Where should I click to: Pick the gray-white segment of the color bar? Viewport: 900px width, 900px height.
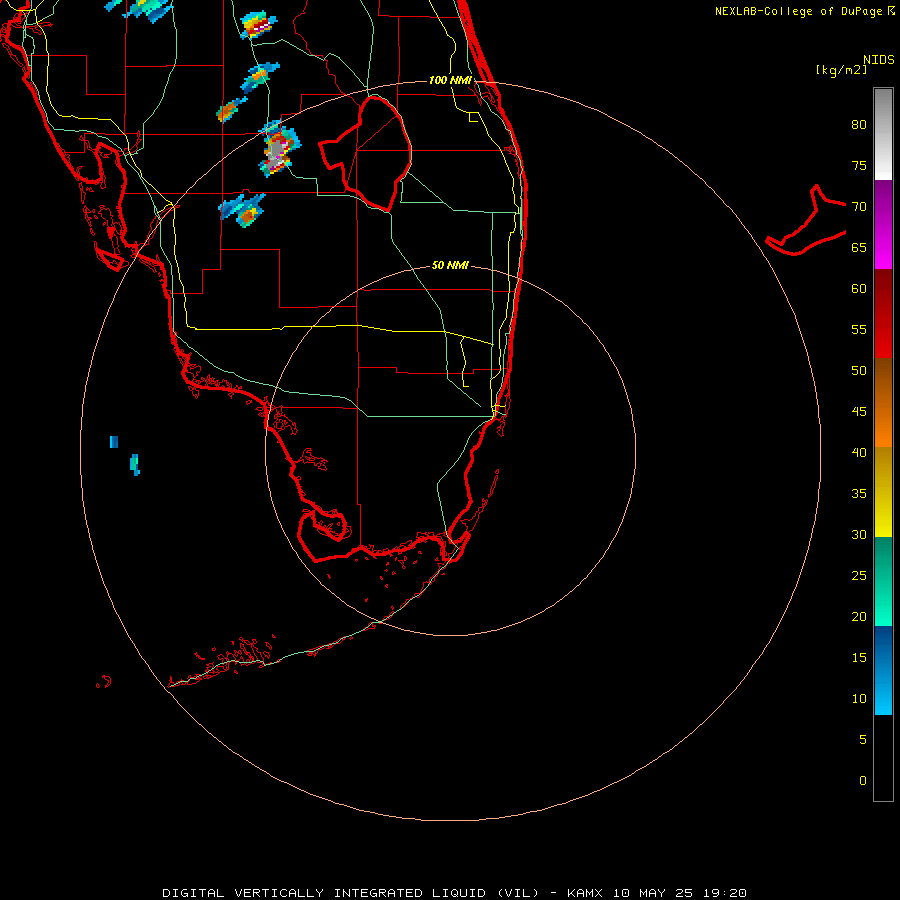[883, 134]
